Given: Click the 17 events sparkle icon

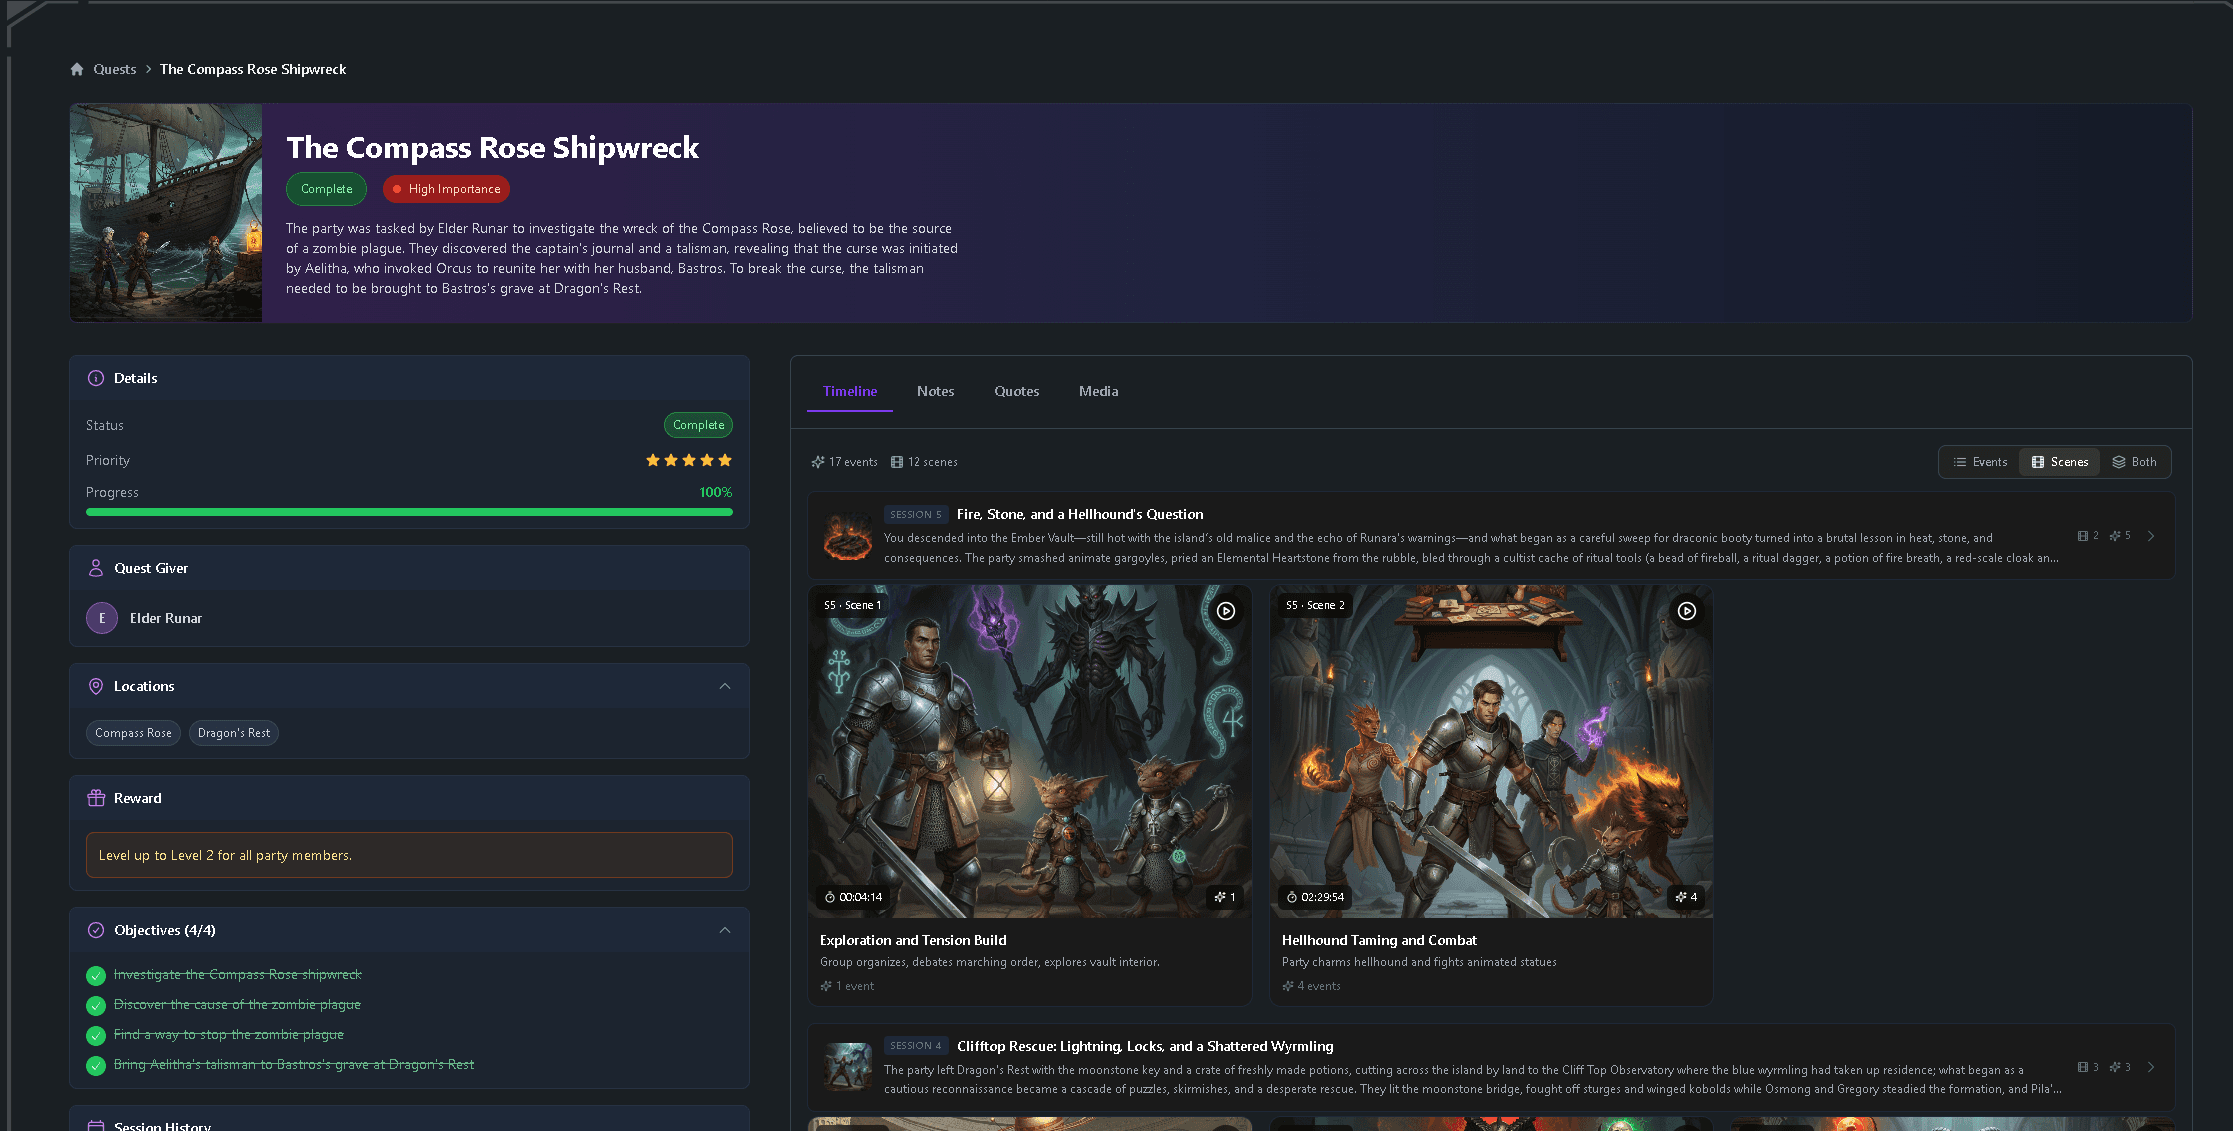Looking at the screenshot, I should 818,462.
